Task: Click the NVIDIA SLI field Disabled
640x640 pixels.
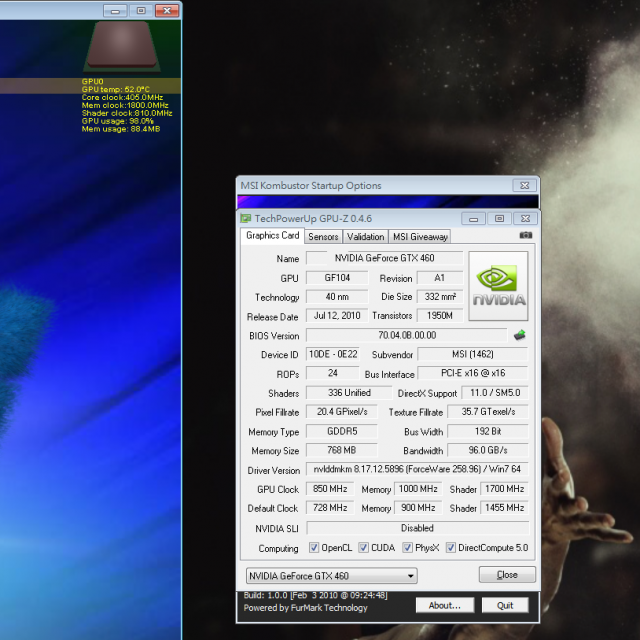Action: point(417,528)
